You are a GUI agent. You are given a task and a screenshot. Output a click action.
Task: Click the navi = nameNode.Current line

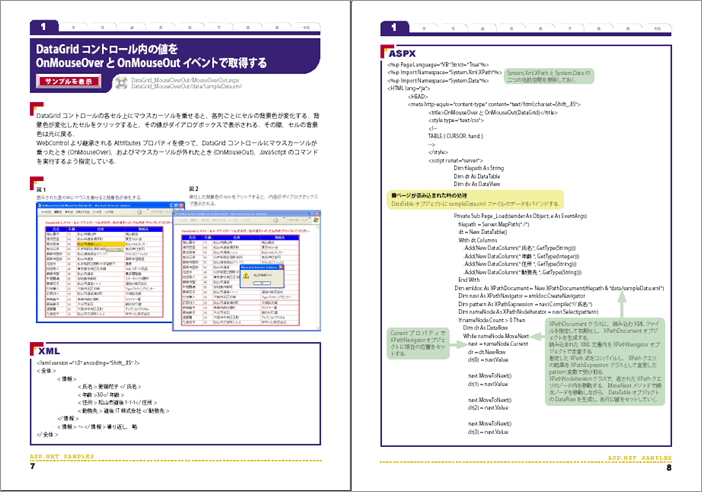(x=498, y=344)
